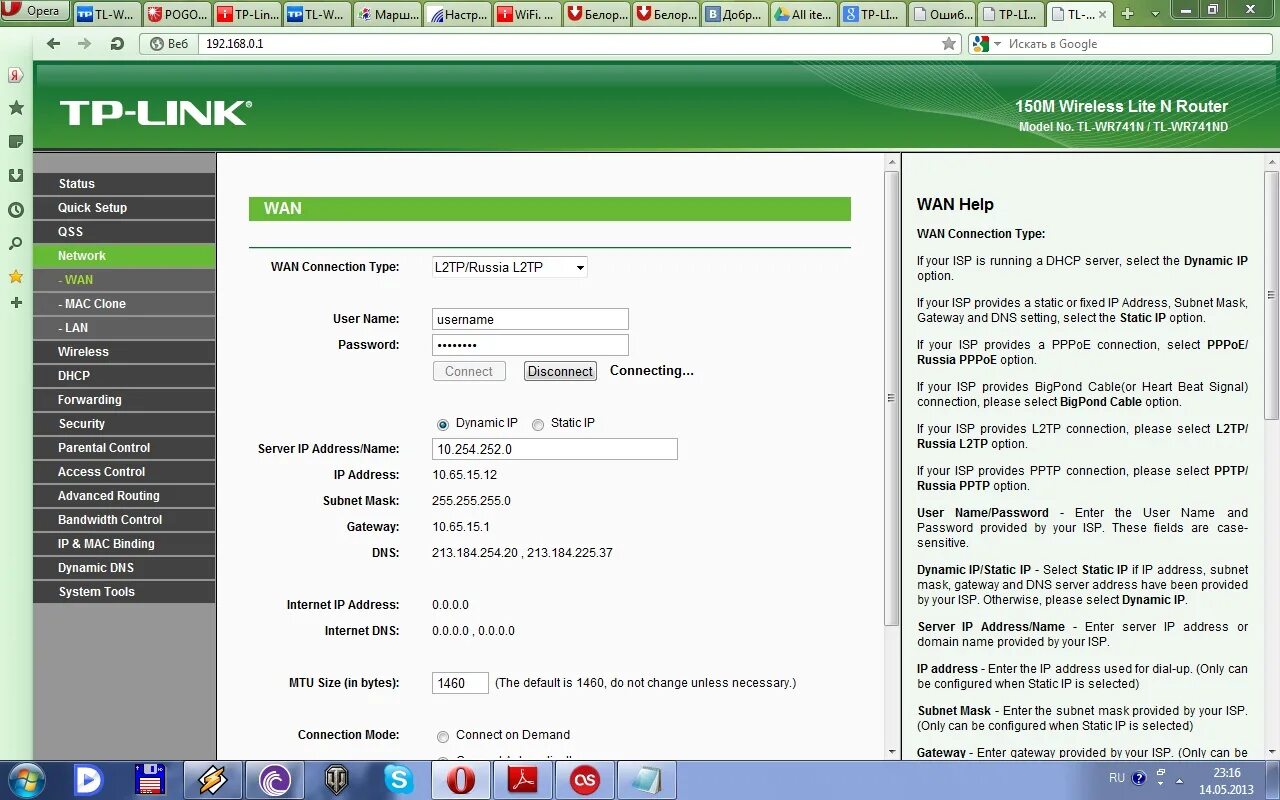Open the bookmarks star panel in sidebar
Image resolution: width=1280 pixels, height=800 pixels.
point(15,108)
